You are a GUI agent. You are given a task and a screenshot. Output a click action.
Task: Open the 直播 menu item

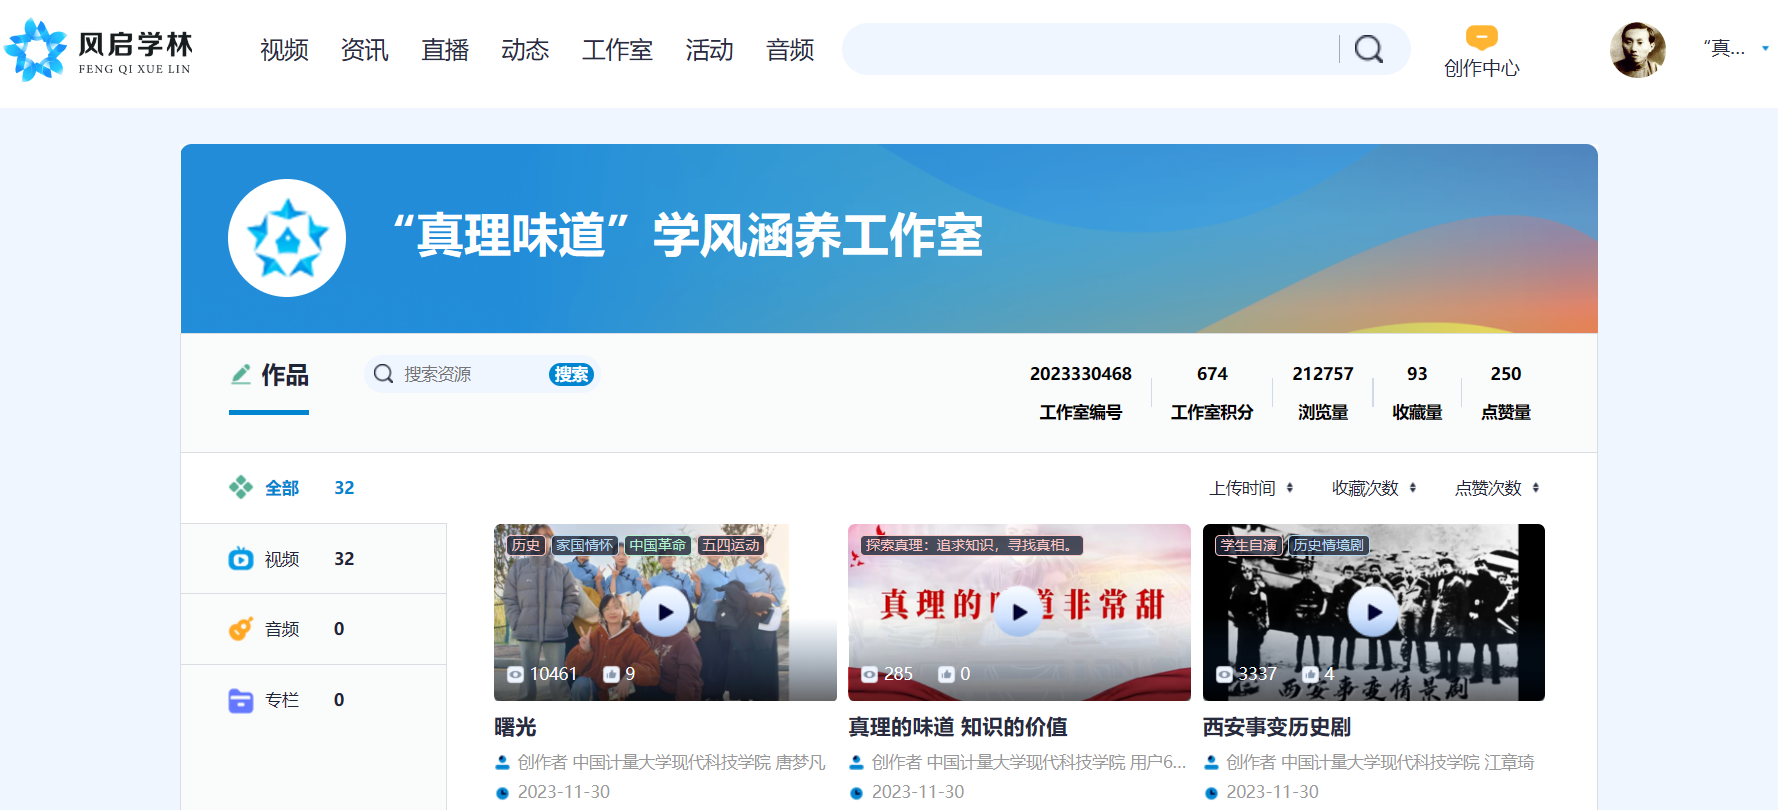coord(445,50)
